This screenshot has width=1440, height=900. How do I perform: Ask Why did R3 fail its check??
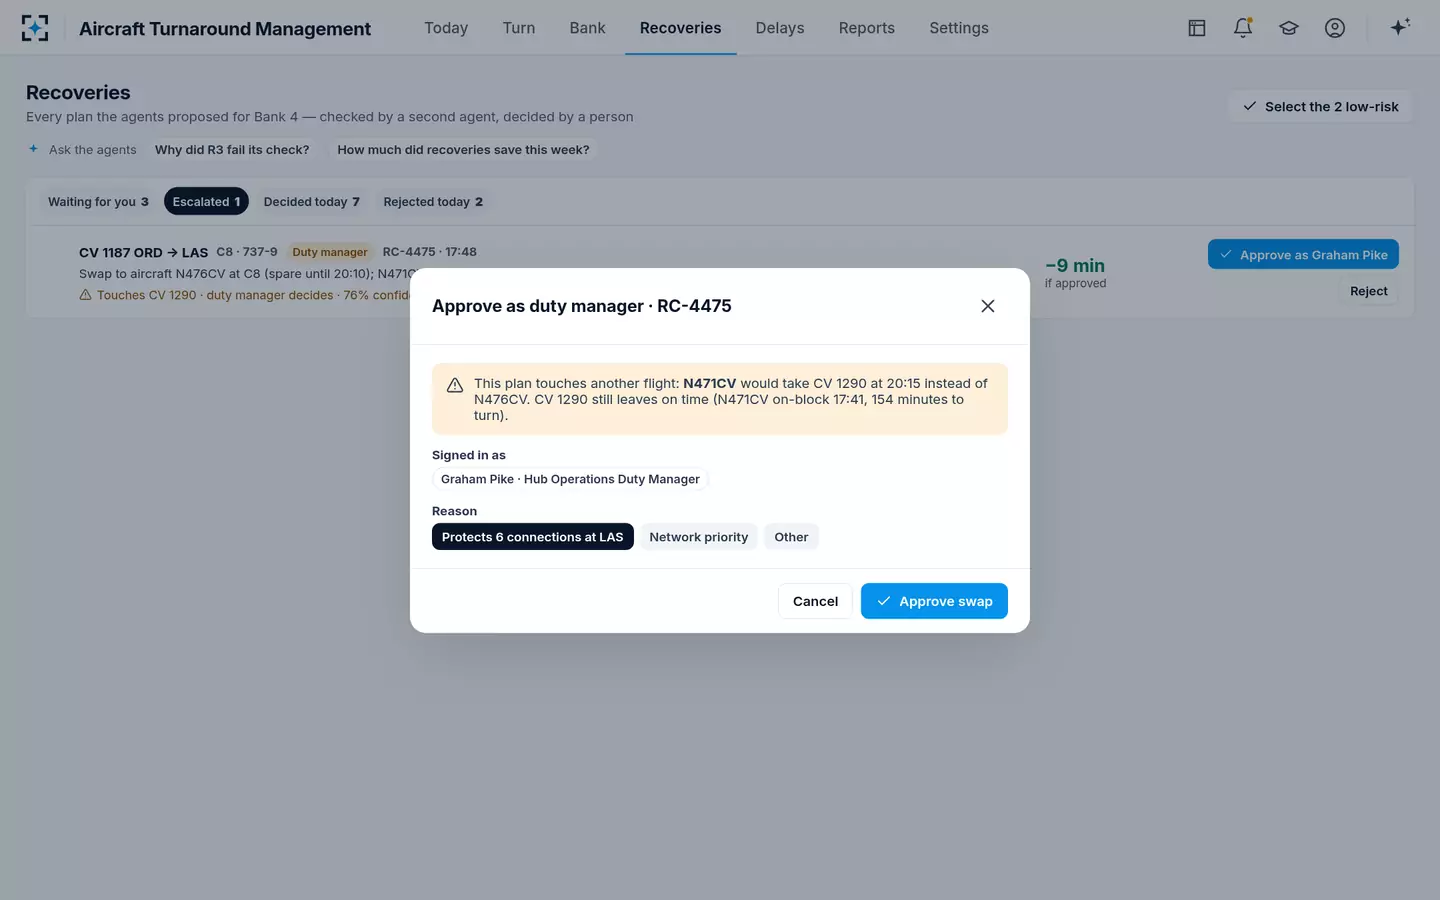tap(232, 149)
